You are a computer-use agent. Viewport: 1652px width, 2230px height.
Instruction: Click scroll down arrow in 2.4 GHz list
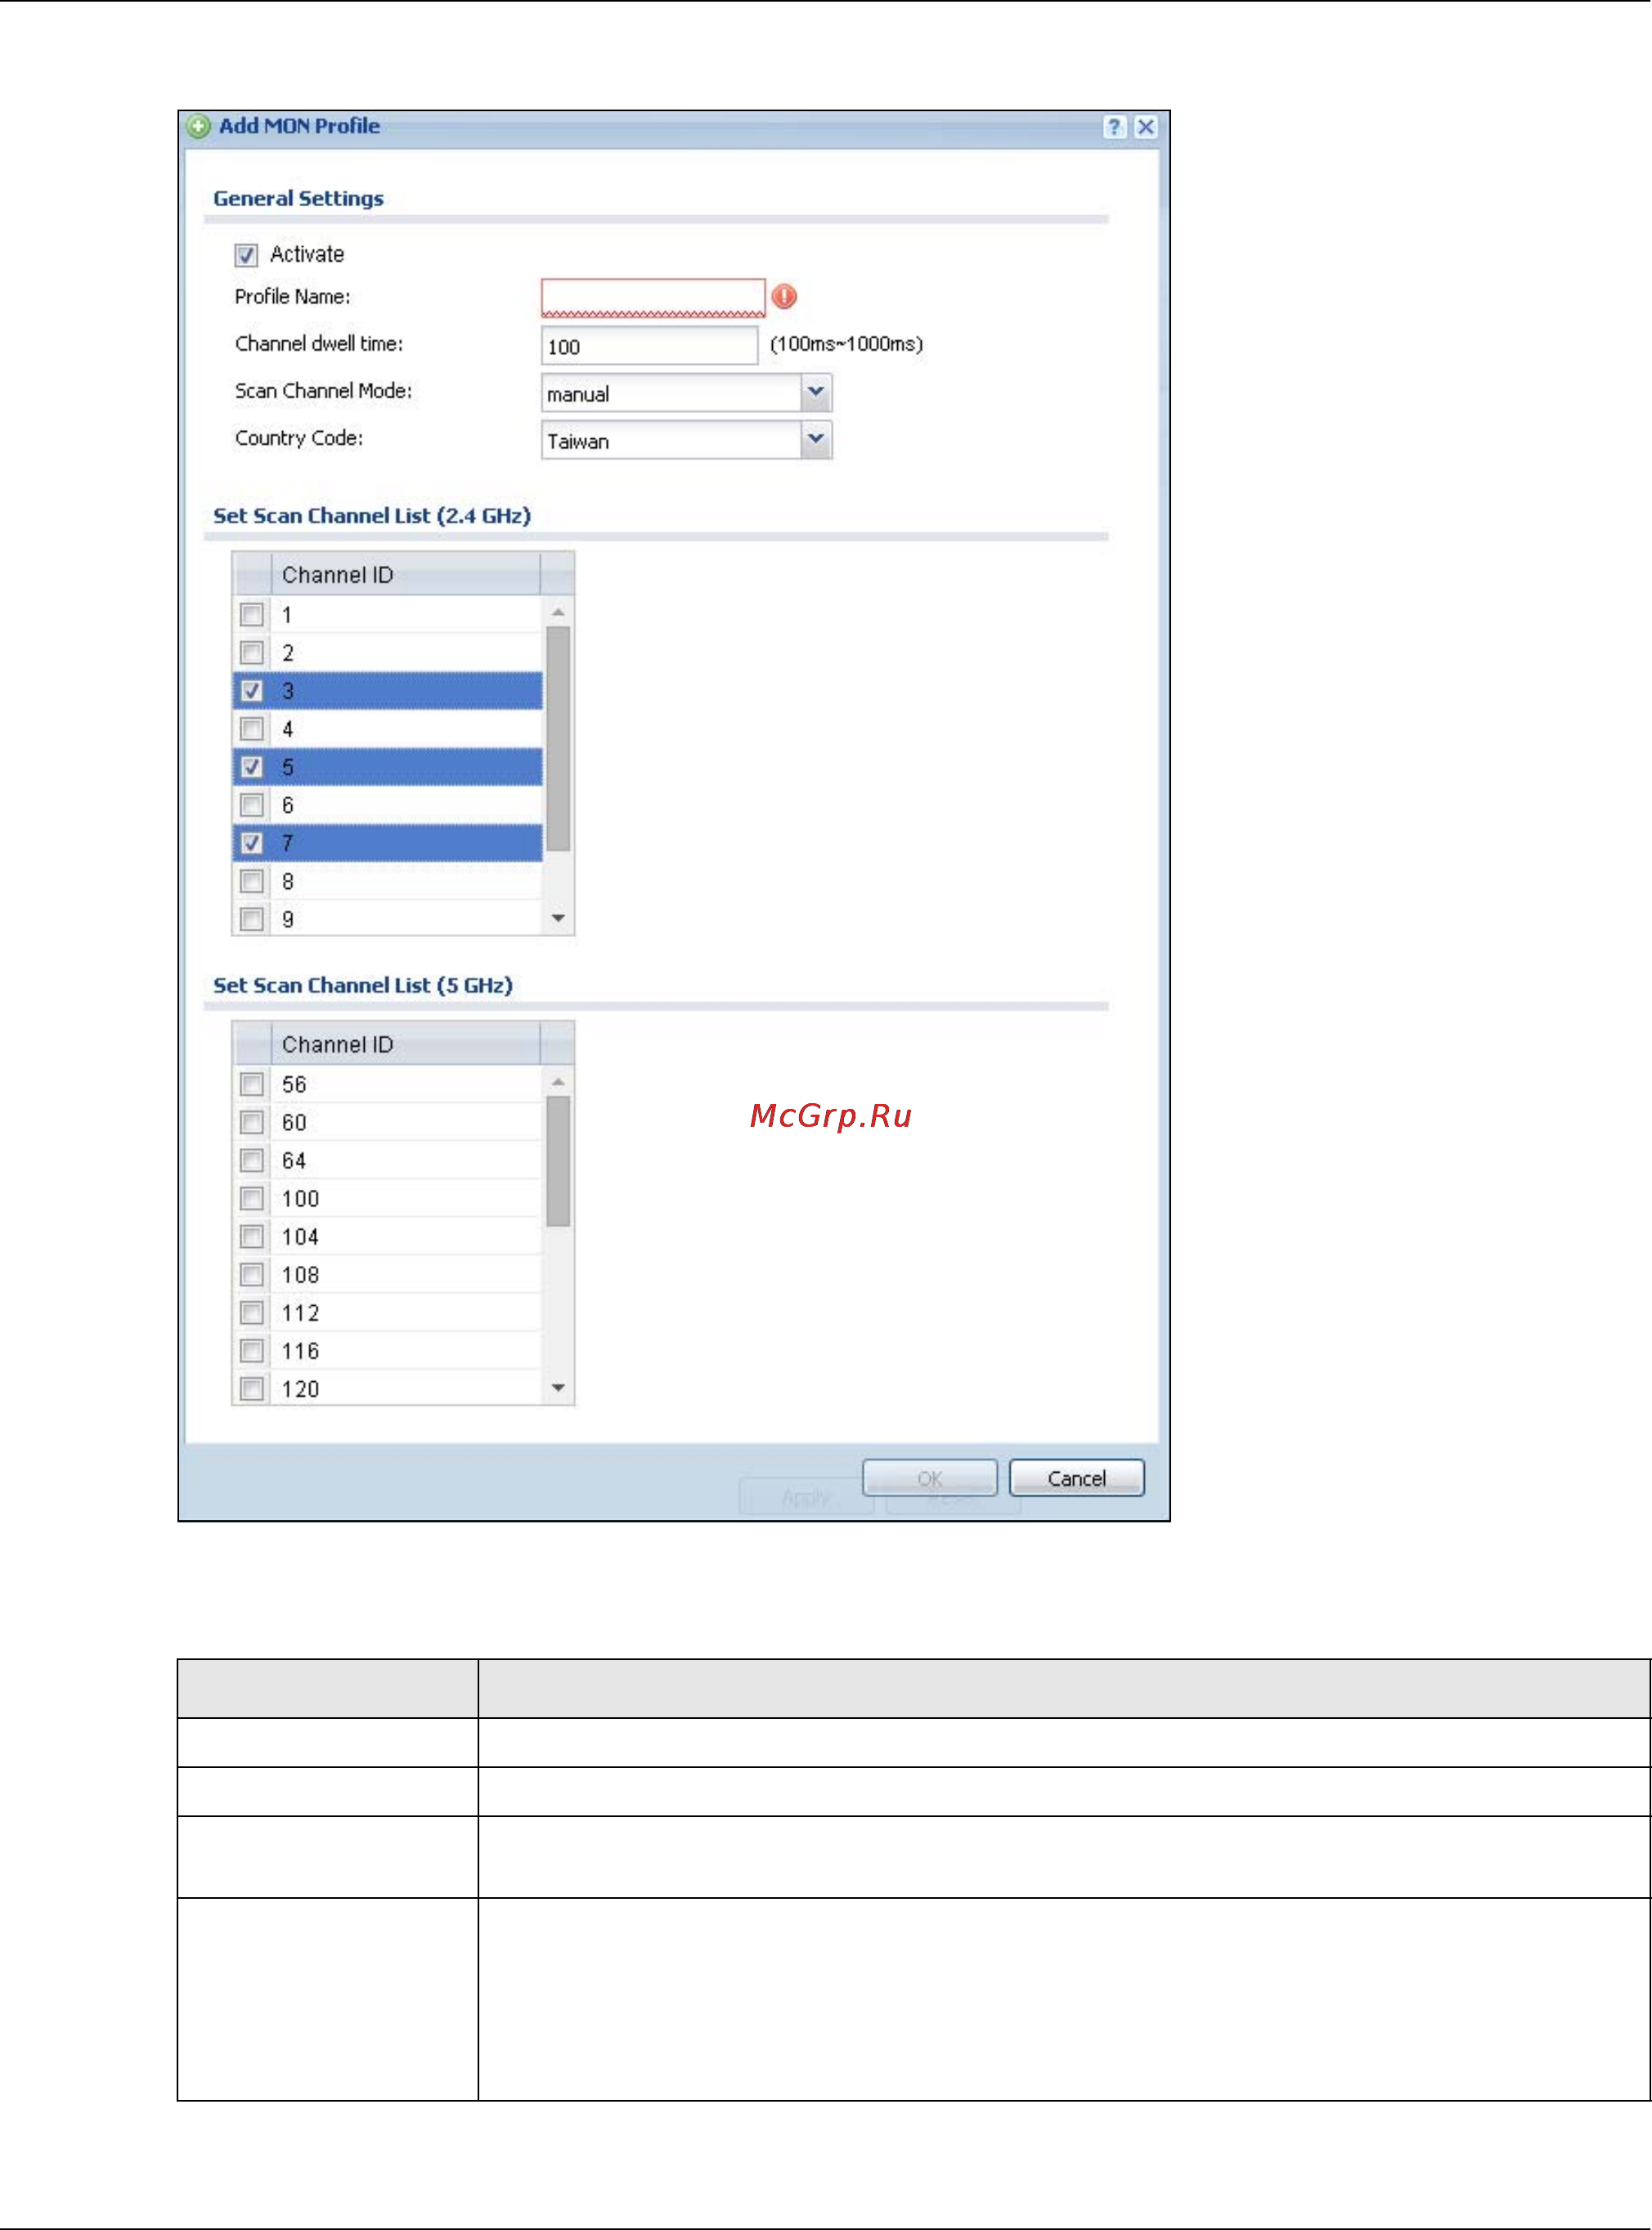(x=558, y=918)
